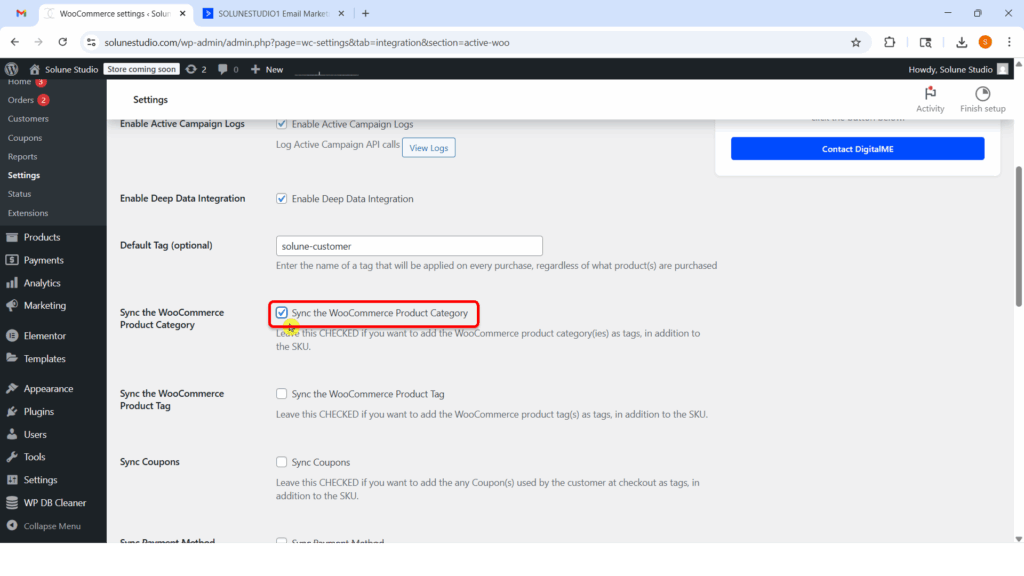This screenshot has height=576, width=1024.
Task: Open Extensions in WooCommerce submenu
Action: pyautogui.click(x=28, y=213)
